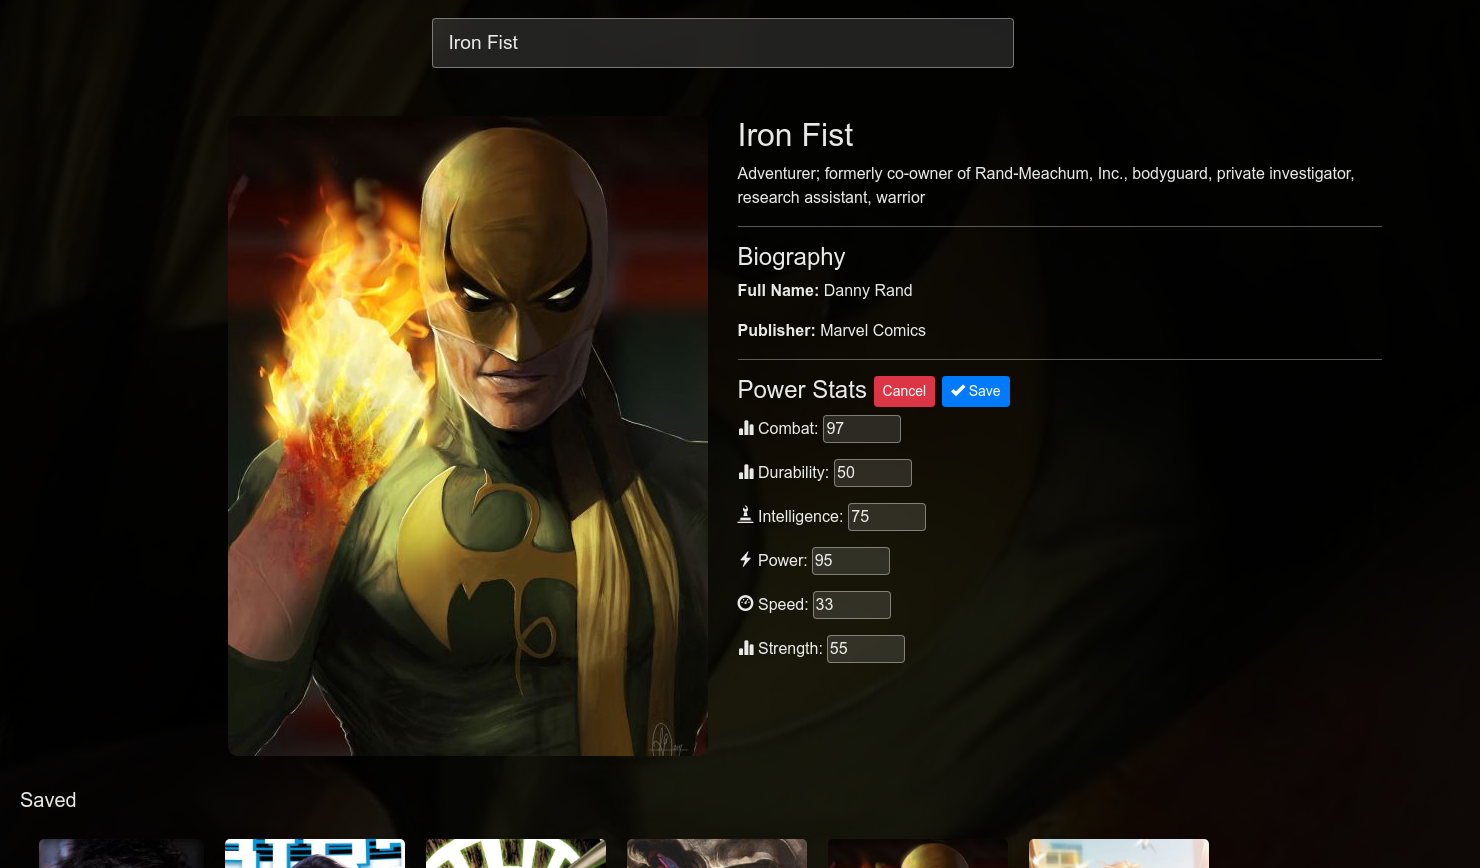Image resolution: width=1480 pixels, height=868 pixels.
Task: Click the Intelligence value input
Action: tap(886, 517)
